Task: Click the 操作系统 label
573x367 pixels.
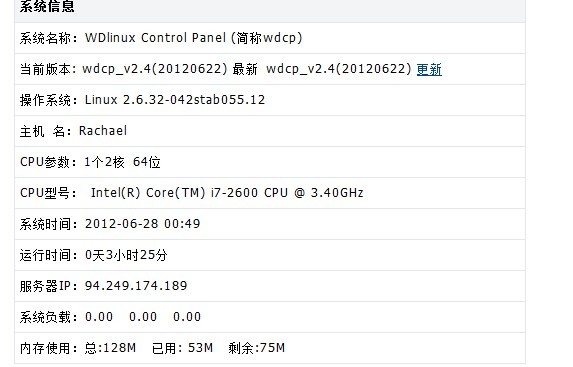Action: pos(45,100)
